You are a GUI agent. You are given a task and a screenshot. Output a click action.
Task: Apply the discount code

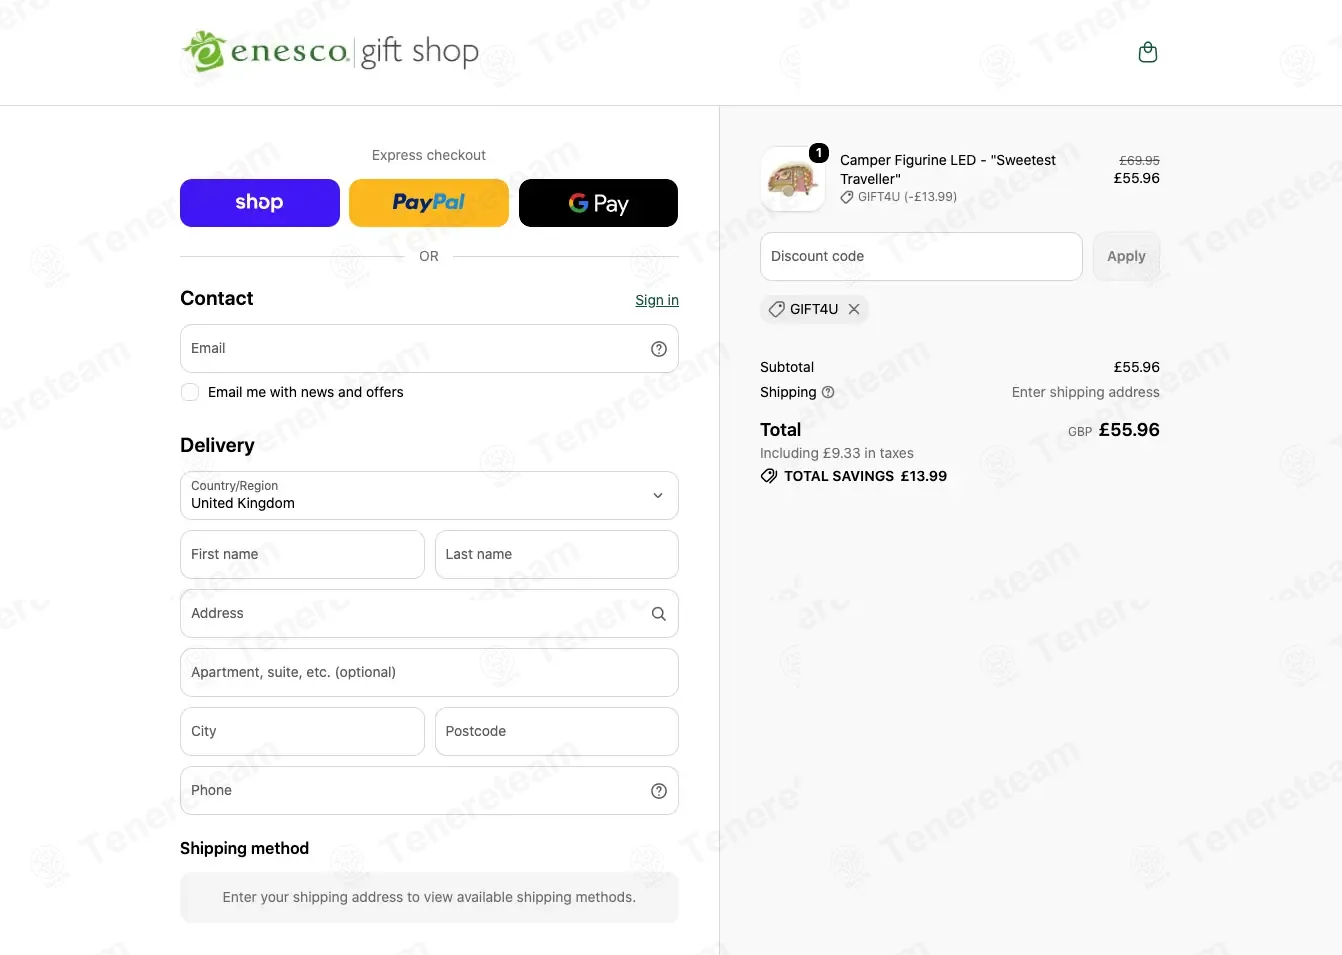[x=1126, y=257]
